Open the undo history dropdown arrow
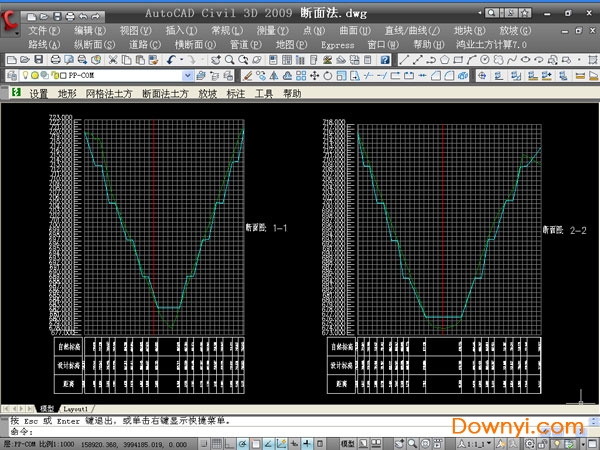The image size is (600, 450). 183,60
